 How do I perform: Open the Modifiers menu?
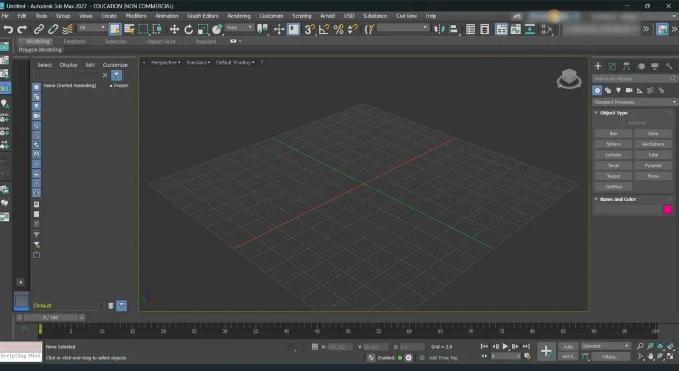click(136, 16)
